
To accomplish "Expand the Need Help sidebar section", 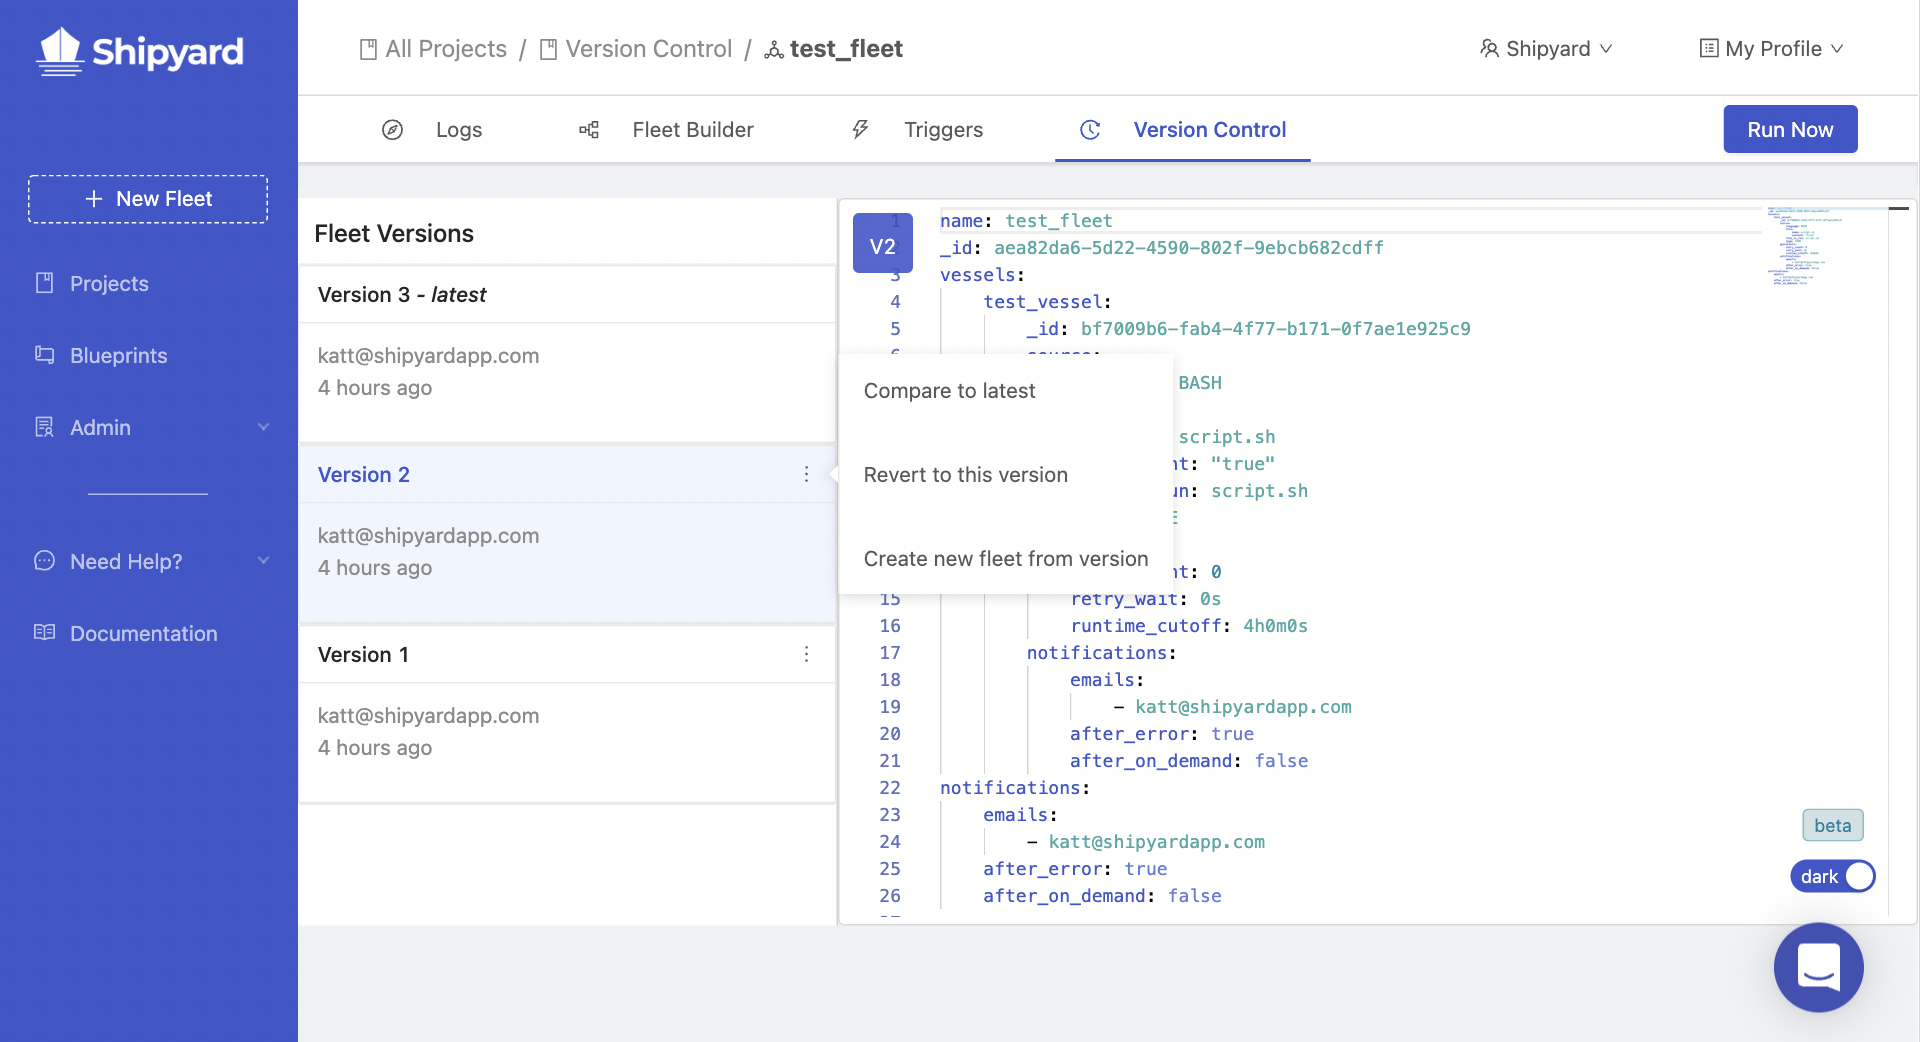I will click(x=263, y=561).
